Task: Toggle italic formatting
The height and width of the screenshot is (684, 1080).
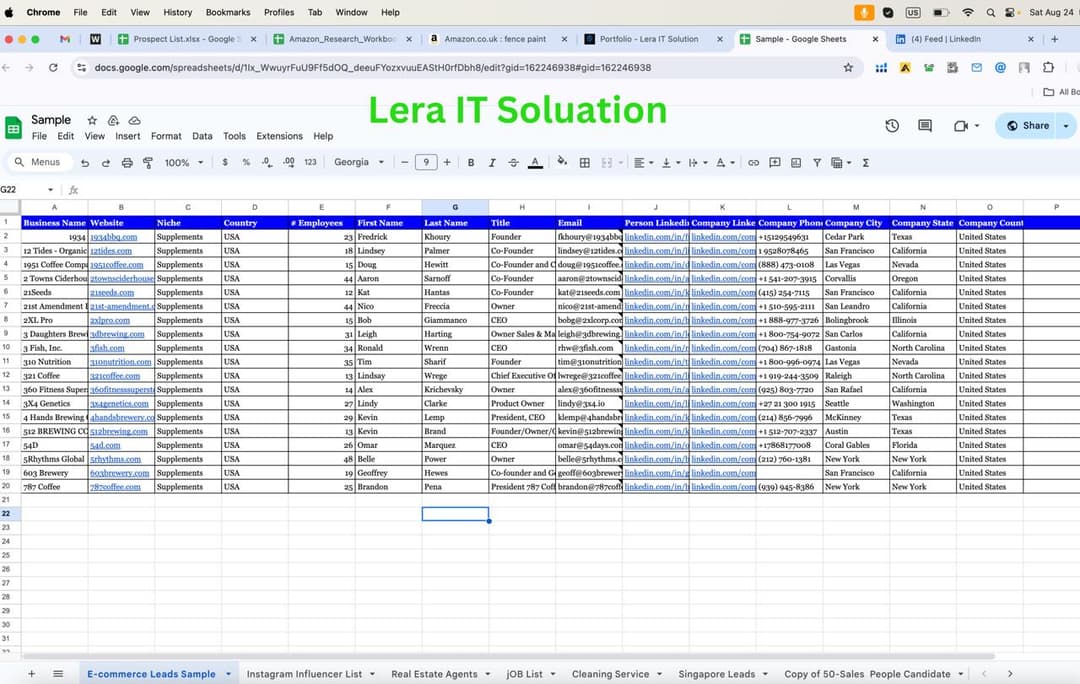Action: (490, 162)
